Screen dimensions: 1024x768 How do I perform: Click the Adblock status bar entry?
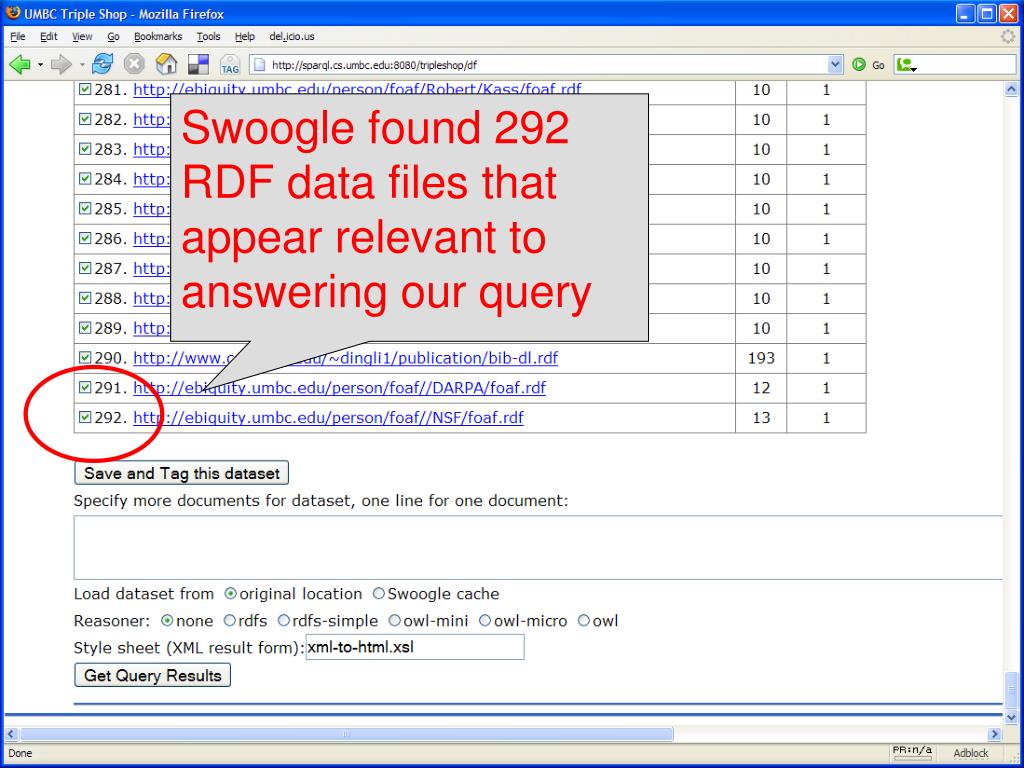[970, 753]
